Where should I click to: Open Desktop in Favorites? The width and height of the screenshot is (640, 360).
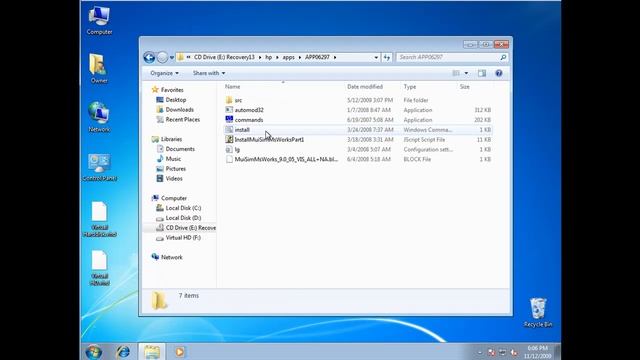[x=176, y=100]
